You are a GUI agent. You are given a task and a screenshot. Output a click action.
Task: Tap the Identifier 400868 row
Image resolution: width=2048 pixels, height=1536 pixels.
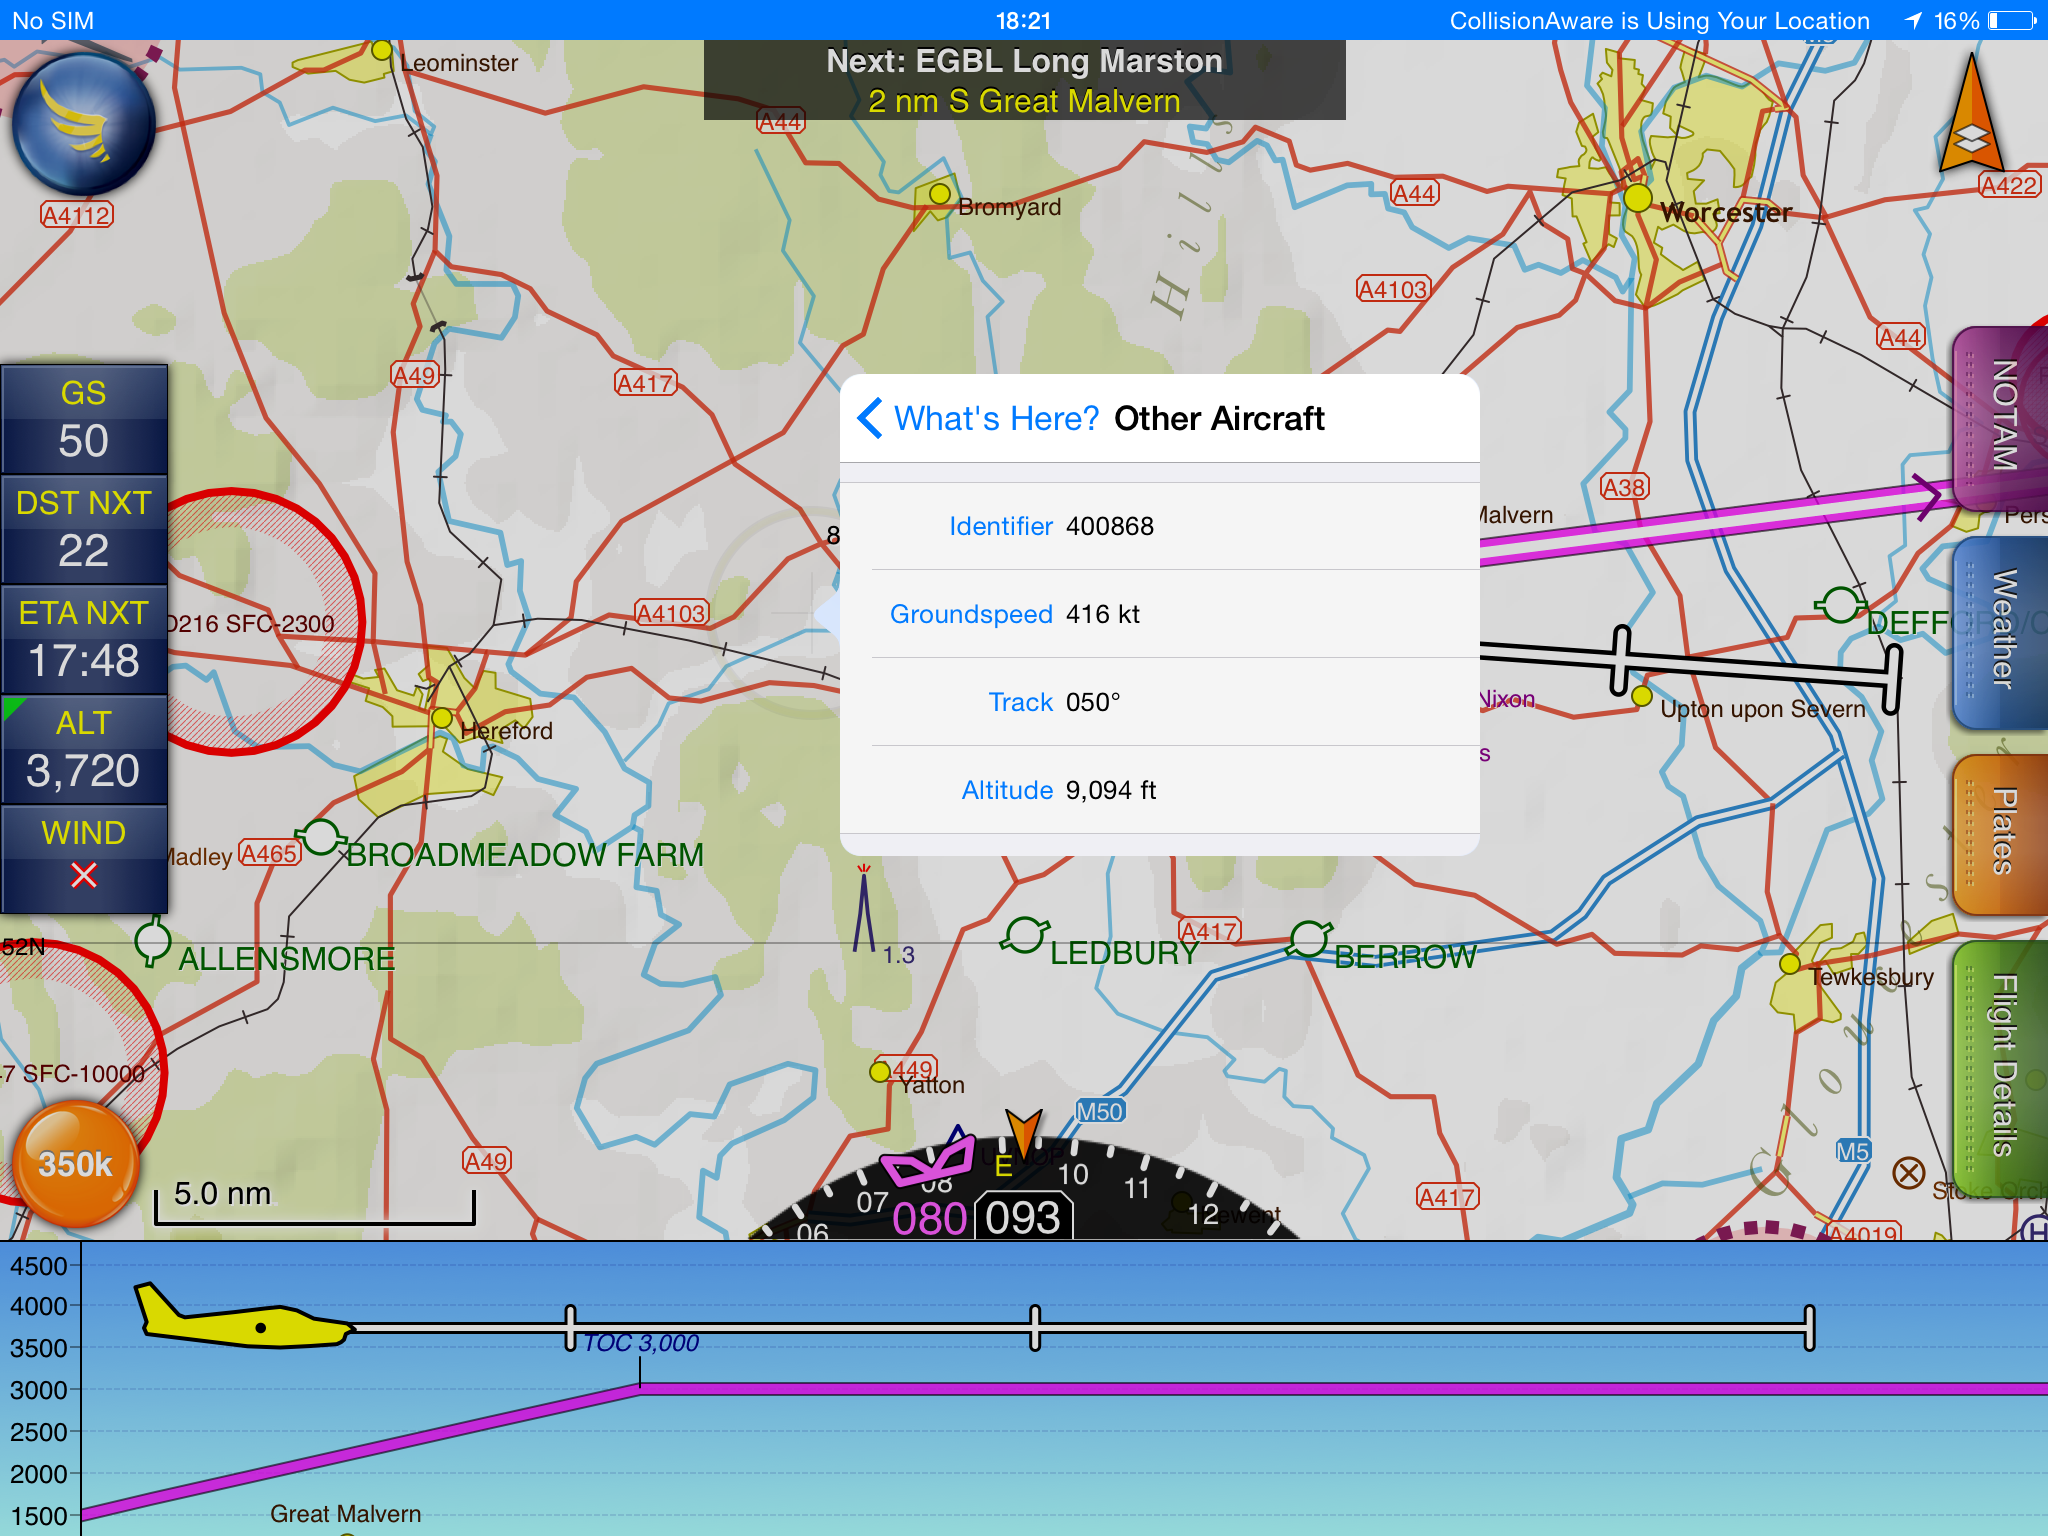[x=1160, y=526]
